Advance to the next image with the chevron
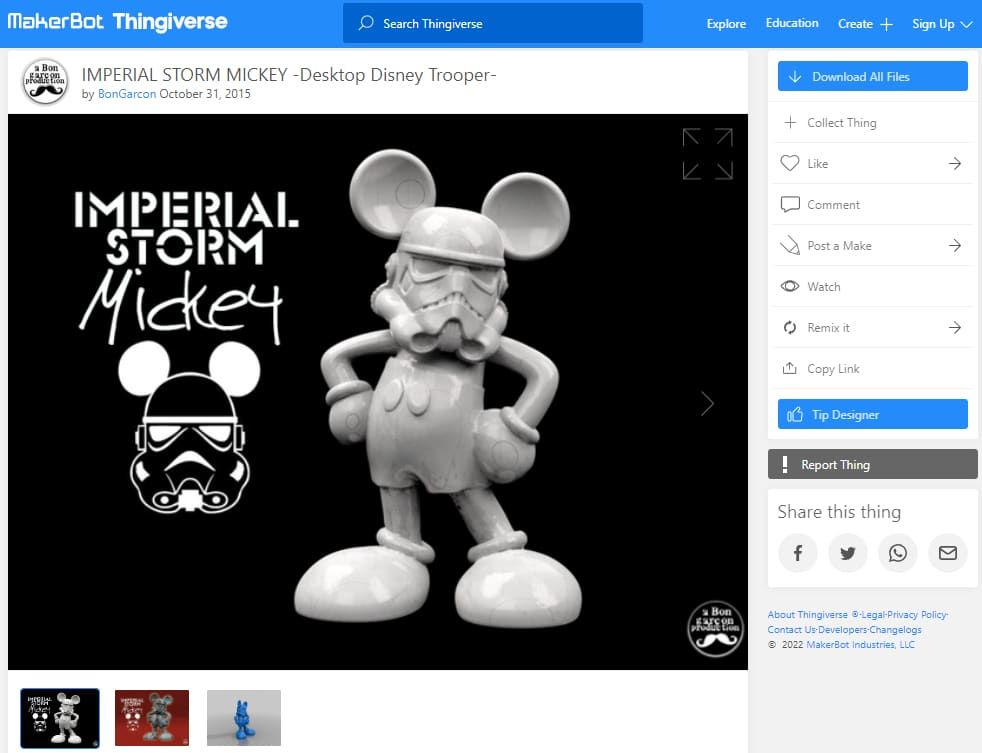This screenshot has height=753, width=982. click(x=707, y=403)
